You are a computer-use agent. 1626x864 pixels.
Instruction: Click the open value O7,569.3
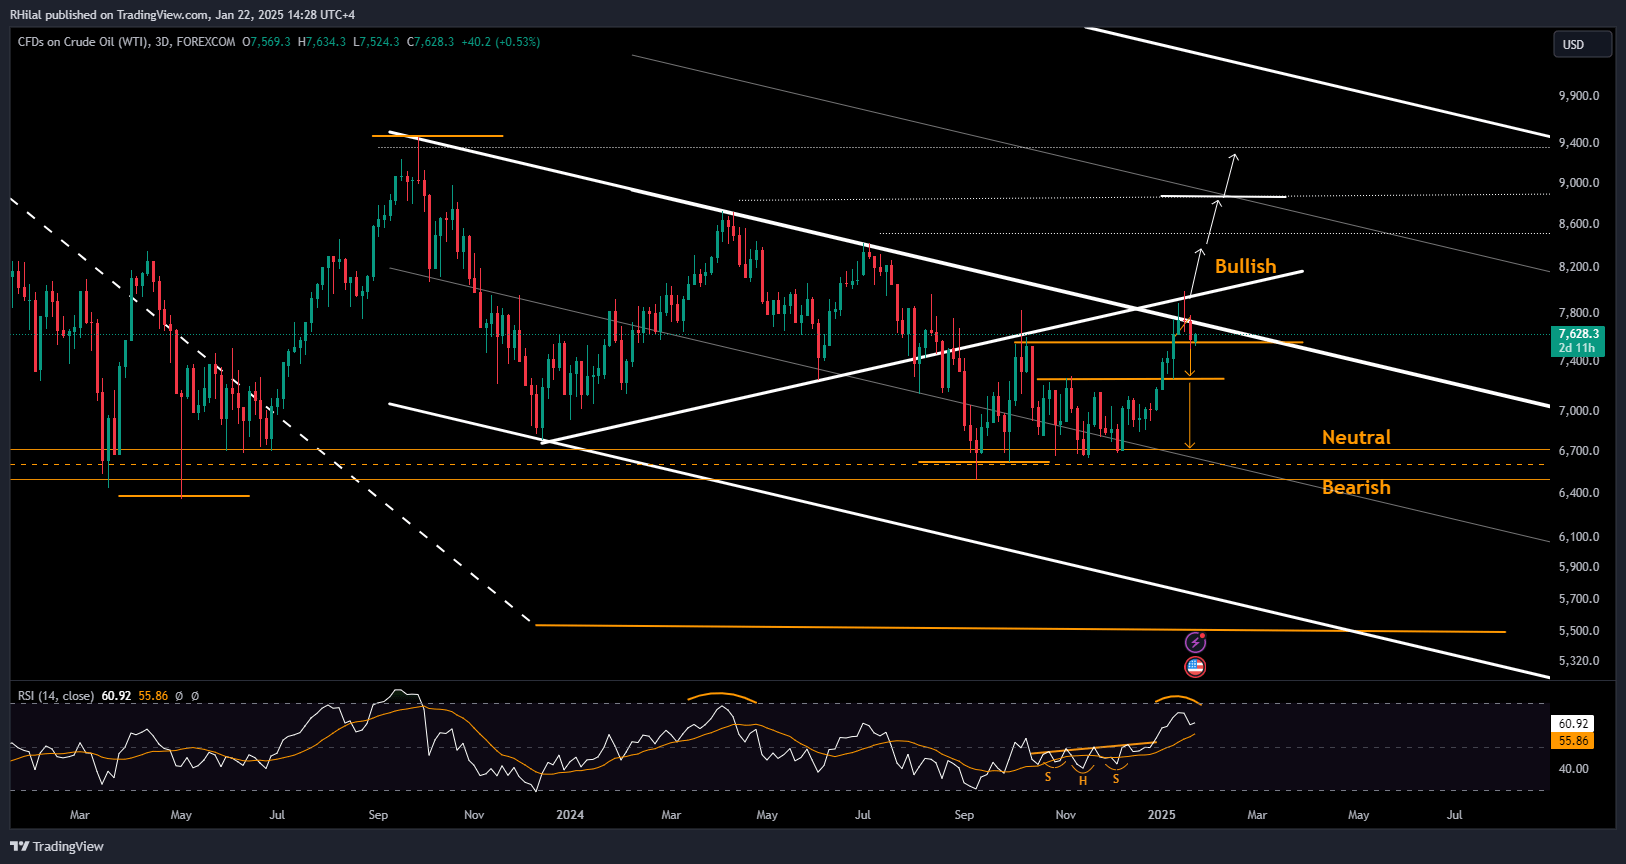pos(266,42)
